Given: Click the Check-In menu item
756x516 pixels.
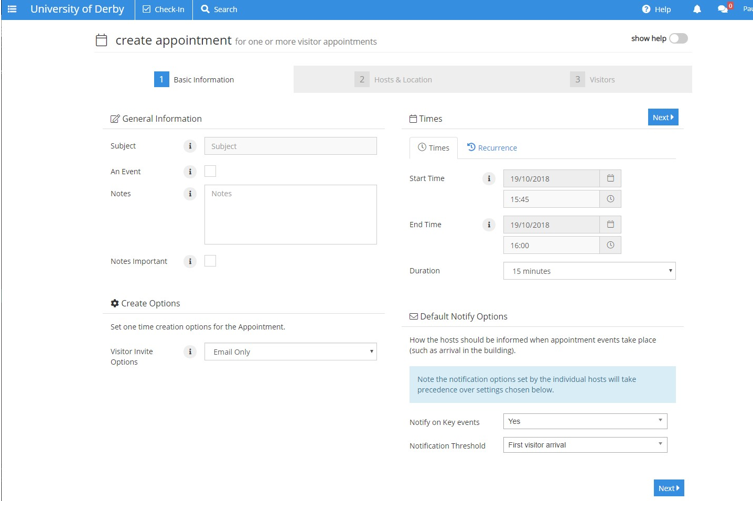Looking at the screenshot, I should (x=163, y=9).
